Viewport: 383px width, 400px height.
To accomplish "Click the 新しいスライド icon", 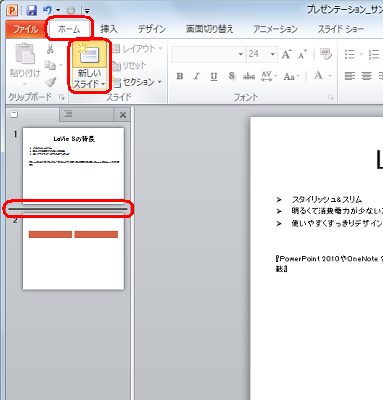I will coord(89,54).
